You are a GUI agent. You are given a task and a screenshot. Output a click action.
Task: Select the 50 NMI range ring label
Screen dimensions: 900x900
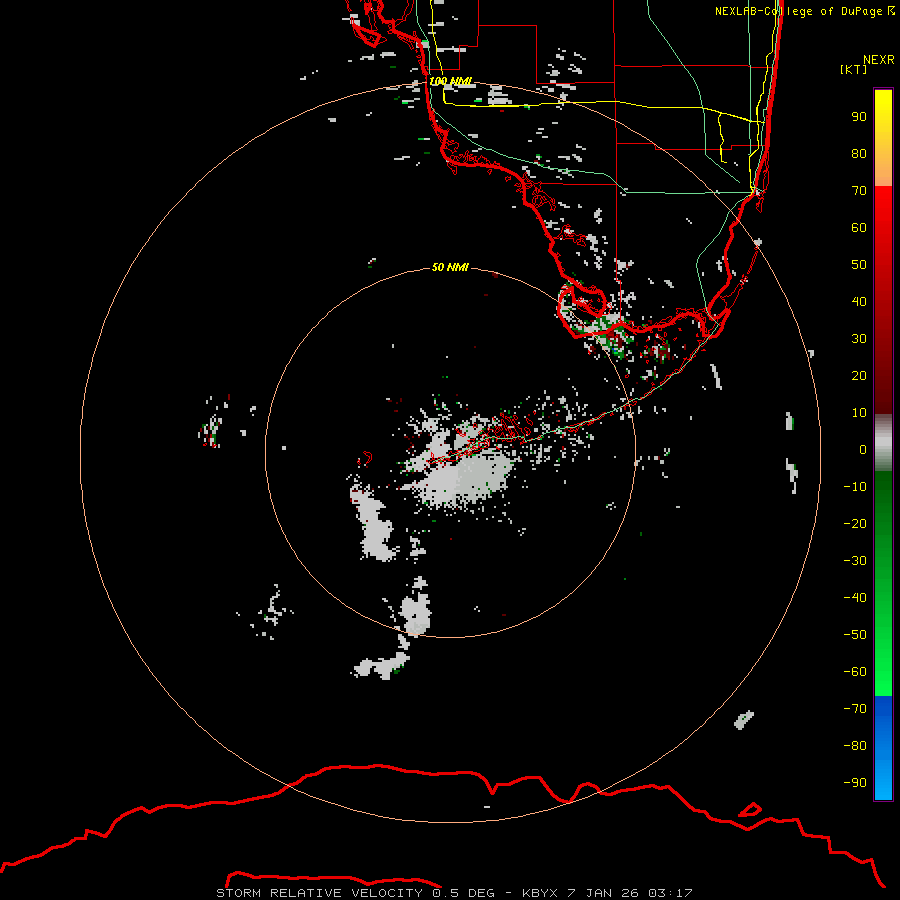(x=450, y=267)
